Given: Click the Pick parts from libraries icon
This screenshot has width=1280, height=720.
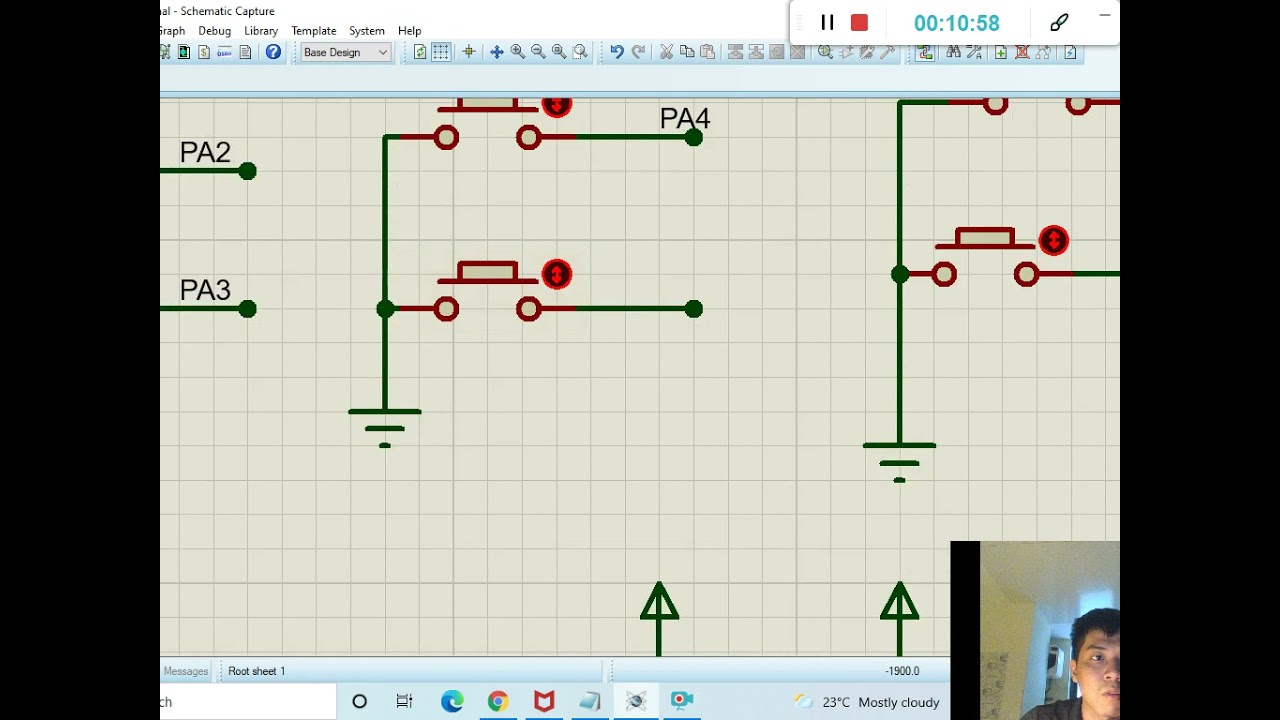Looking at the screenshot, I should click(825, 52).
